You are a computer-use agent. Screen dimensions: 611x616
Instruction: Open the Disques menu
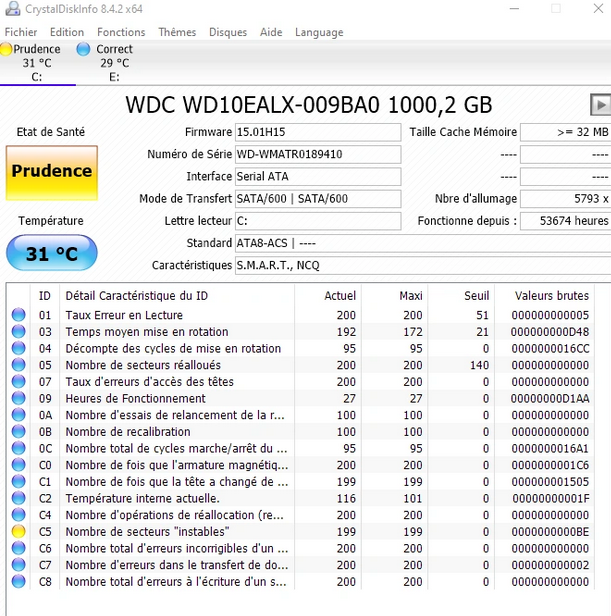(x=228, y=32)
